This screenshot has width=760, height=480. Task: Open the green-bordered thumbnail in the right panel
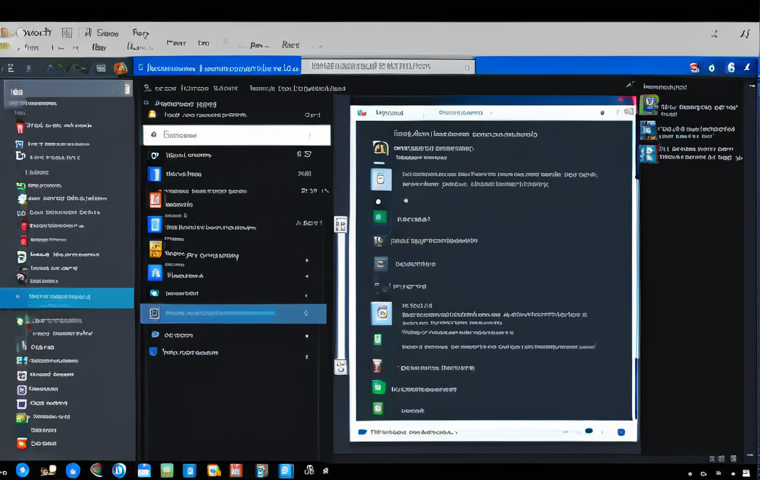[x=649, y=104]
